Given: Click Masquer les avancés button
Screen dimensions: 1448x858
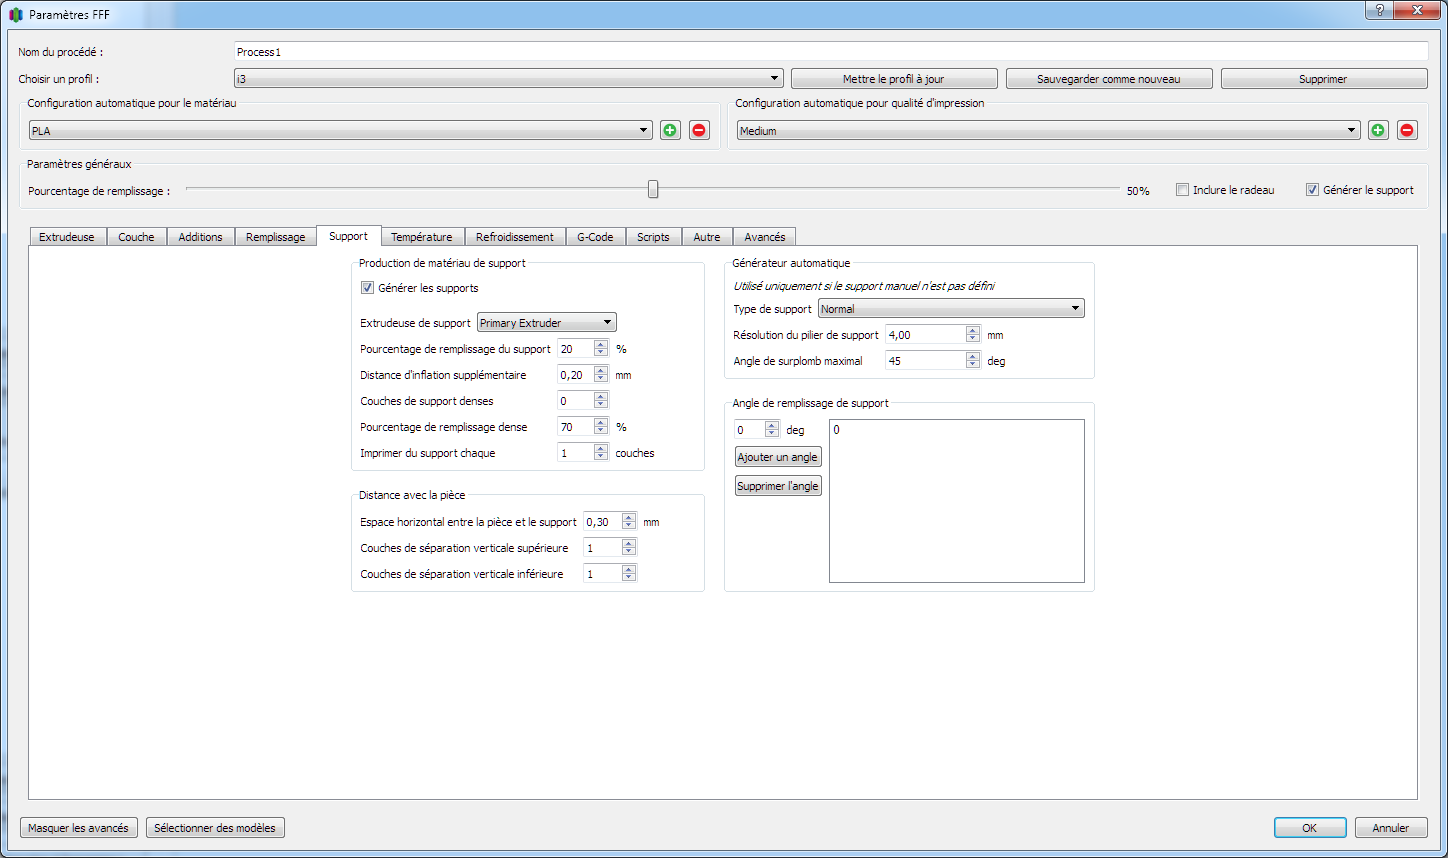Looking at the screenshot, I should pyautogui.click(x=79, y=828).
